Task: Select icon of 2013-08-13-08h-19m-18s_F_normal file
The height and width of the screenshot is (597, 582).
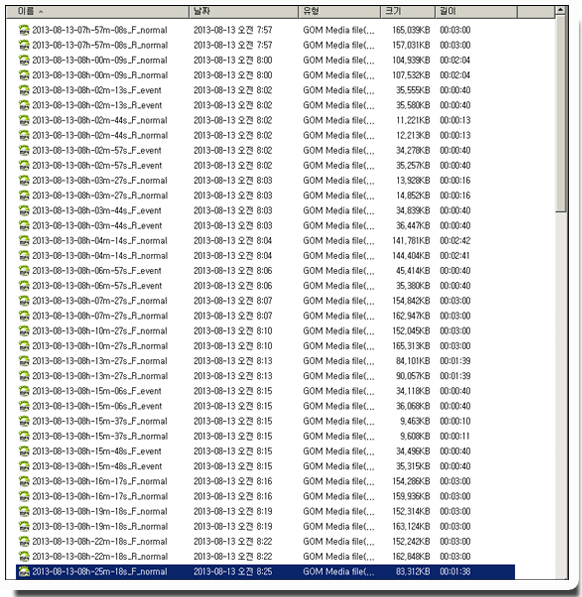Action: (x=24, y=511)
